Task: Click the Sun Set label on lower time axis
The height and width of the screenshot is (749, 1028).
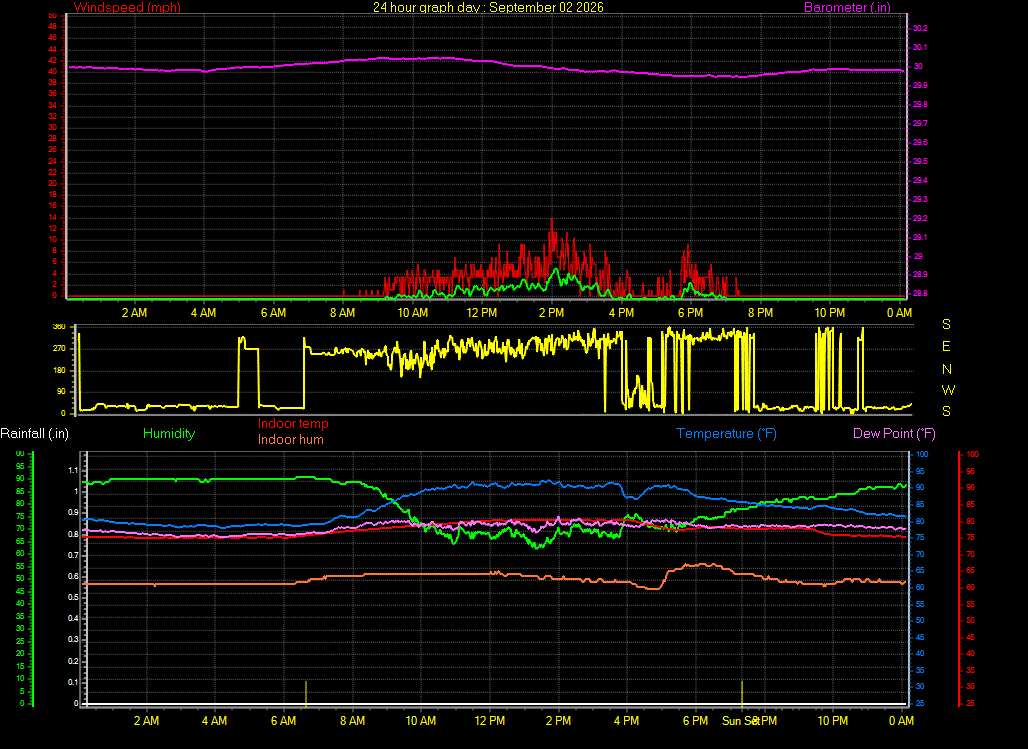Action: click(x=741, y=721)
